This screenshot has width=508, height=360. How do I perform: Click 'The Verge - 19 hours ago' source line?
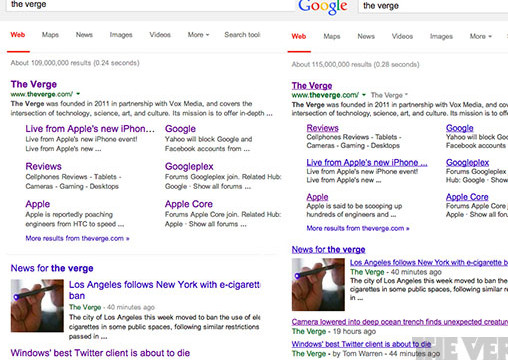(x=334, y=331)
